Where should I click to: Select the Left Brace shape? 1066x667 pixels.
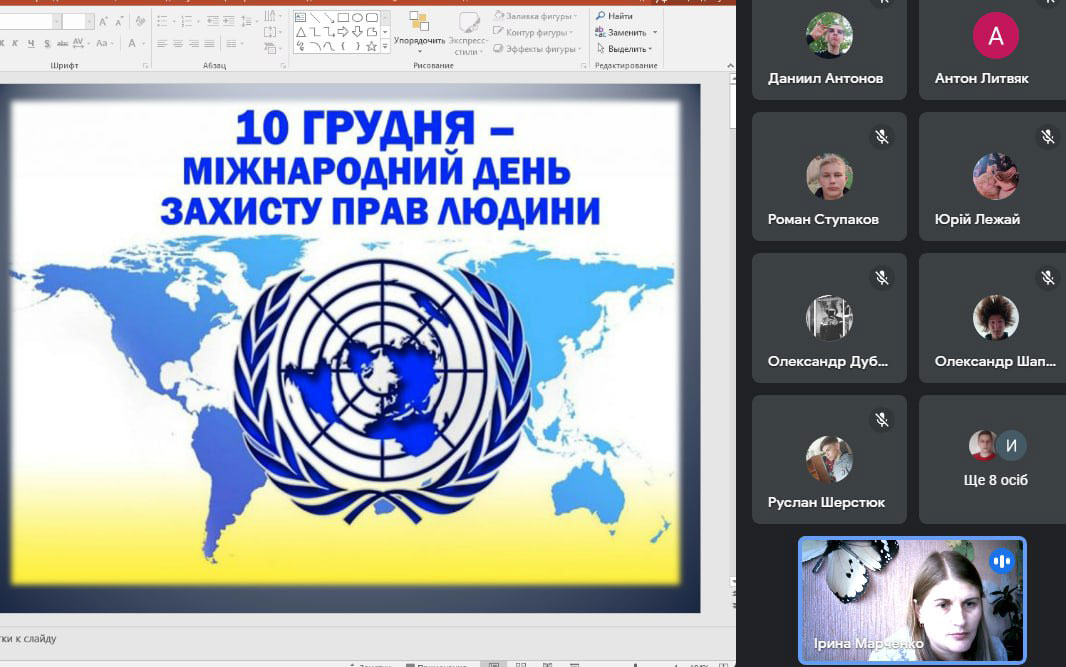point(343,46)
